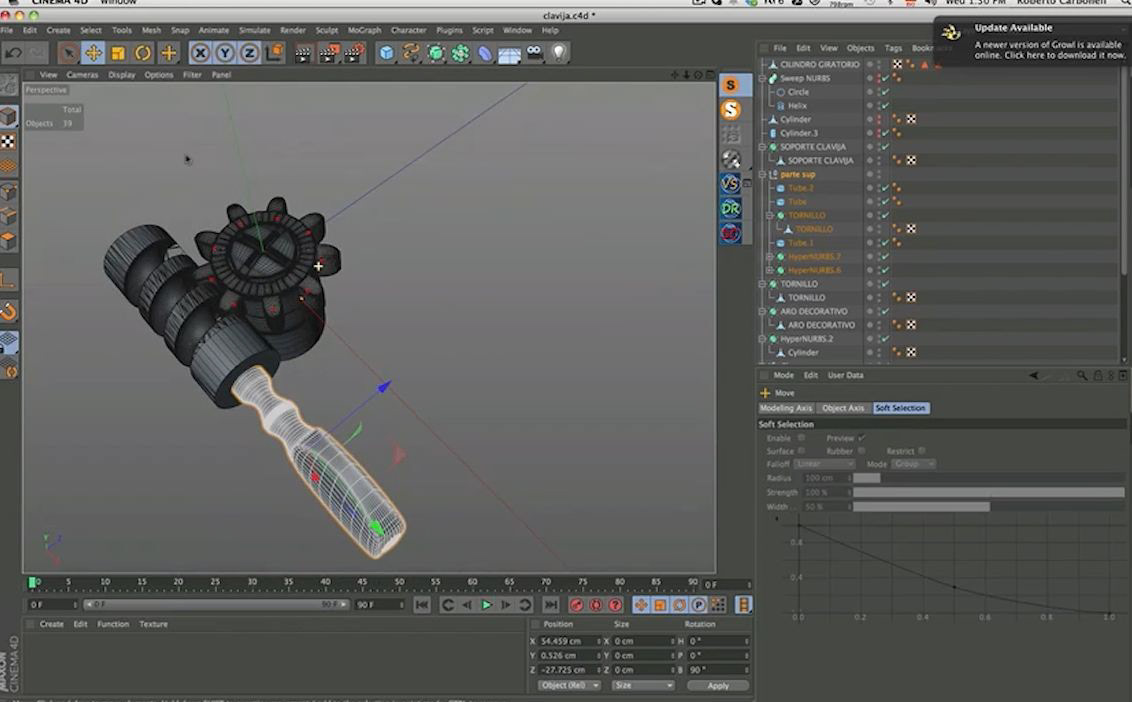Open the Sculpt menu
Viewport: 1132px width, 702px height.
tap(326, 30)
